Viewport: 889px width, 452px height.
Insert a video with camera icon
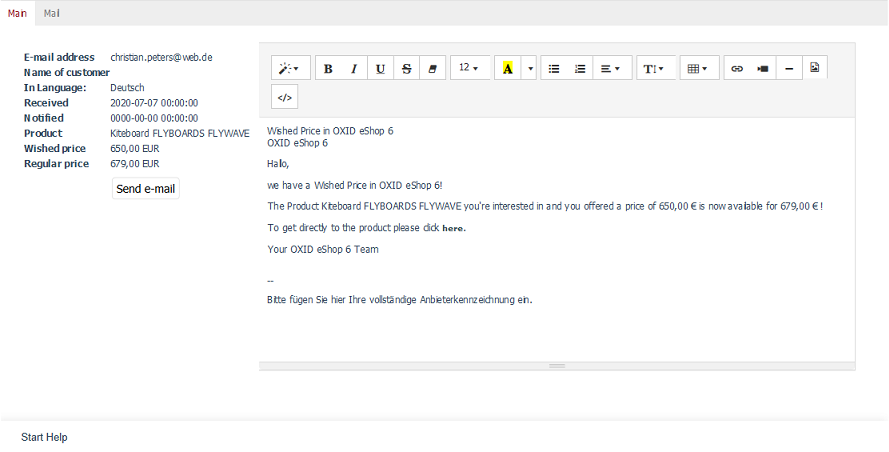763,68
